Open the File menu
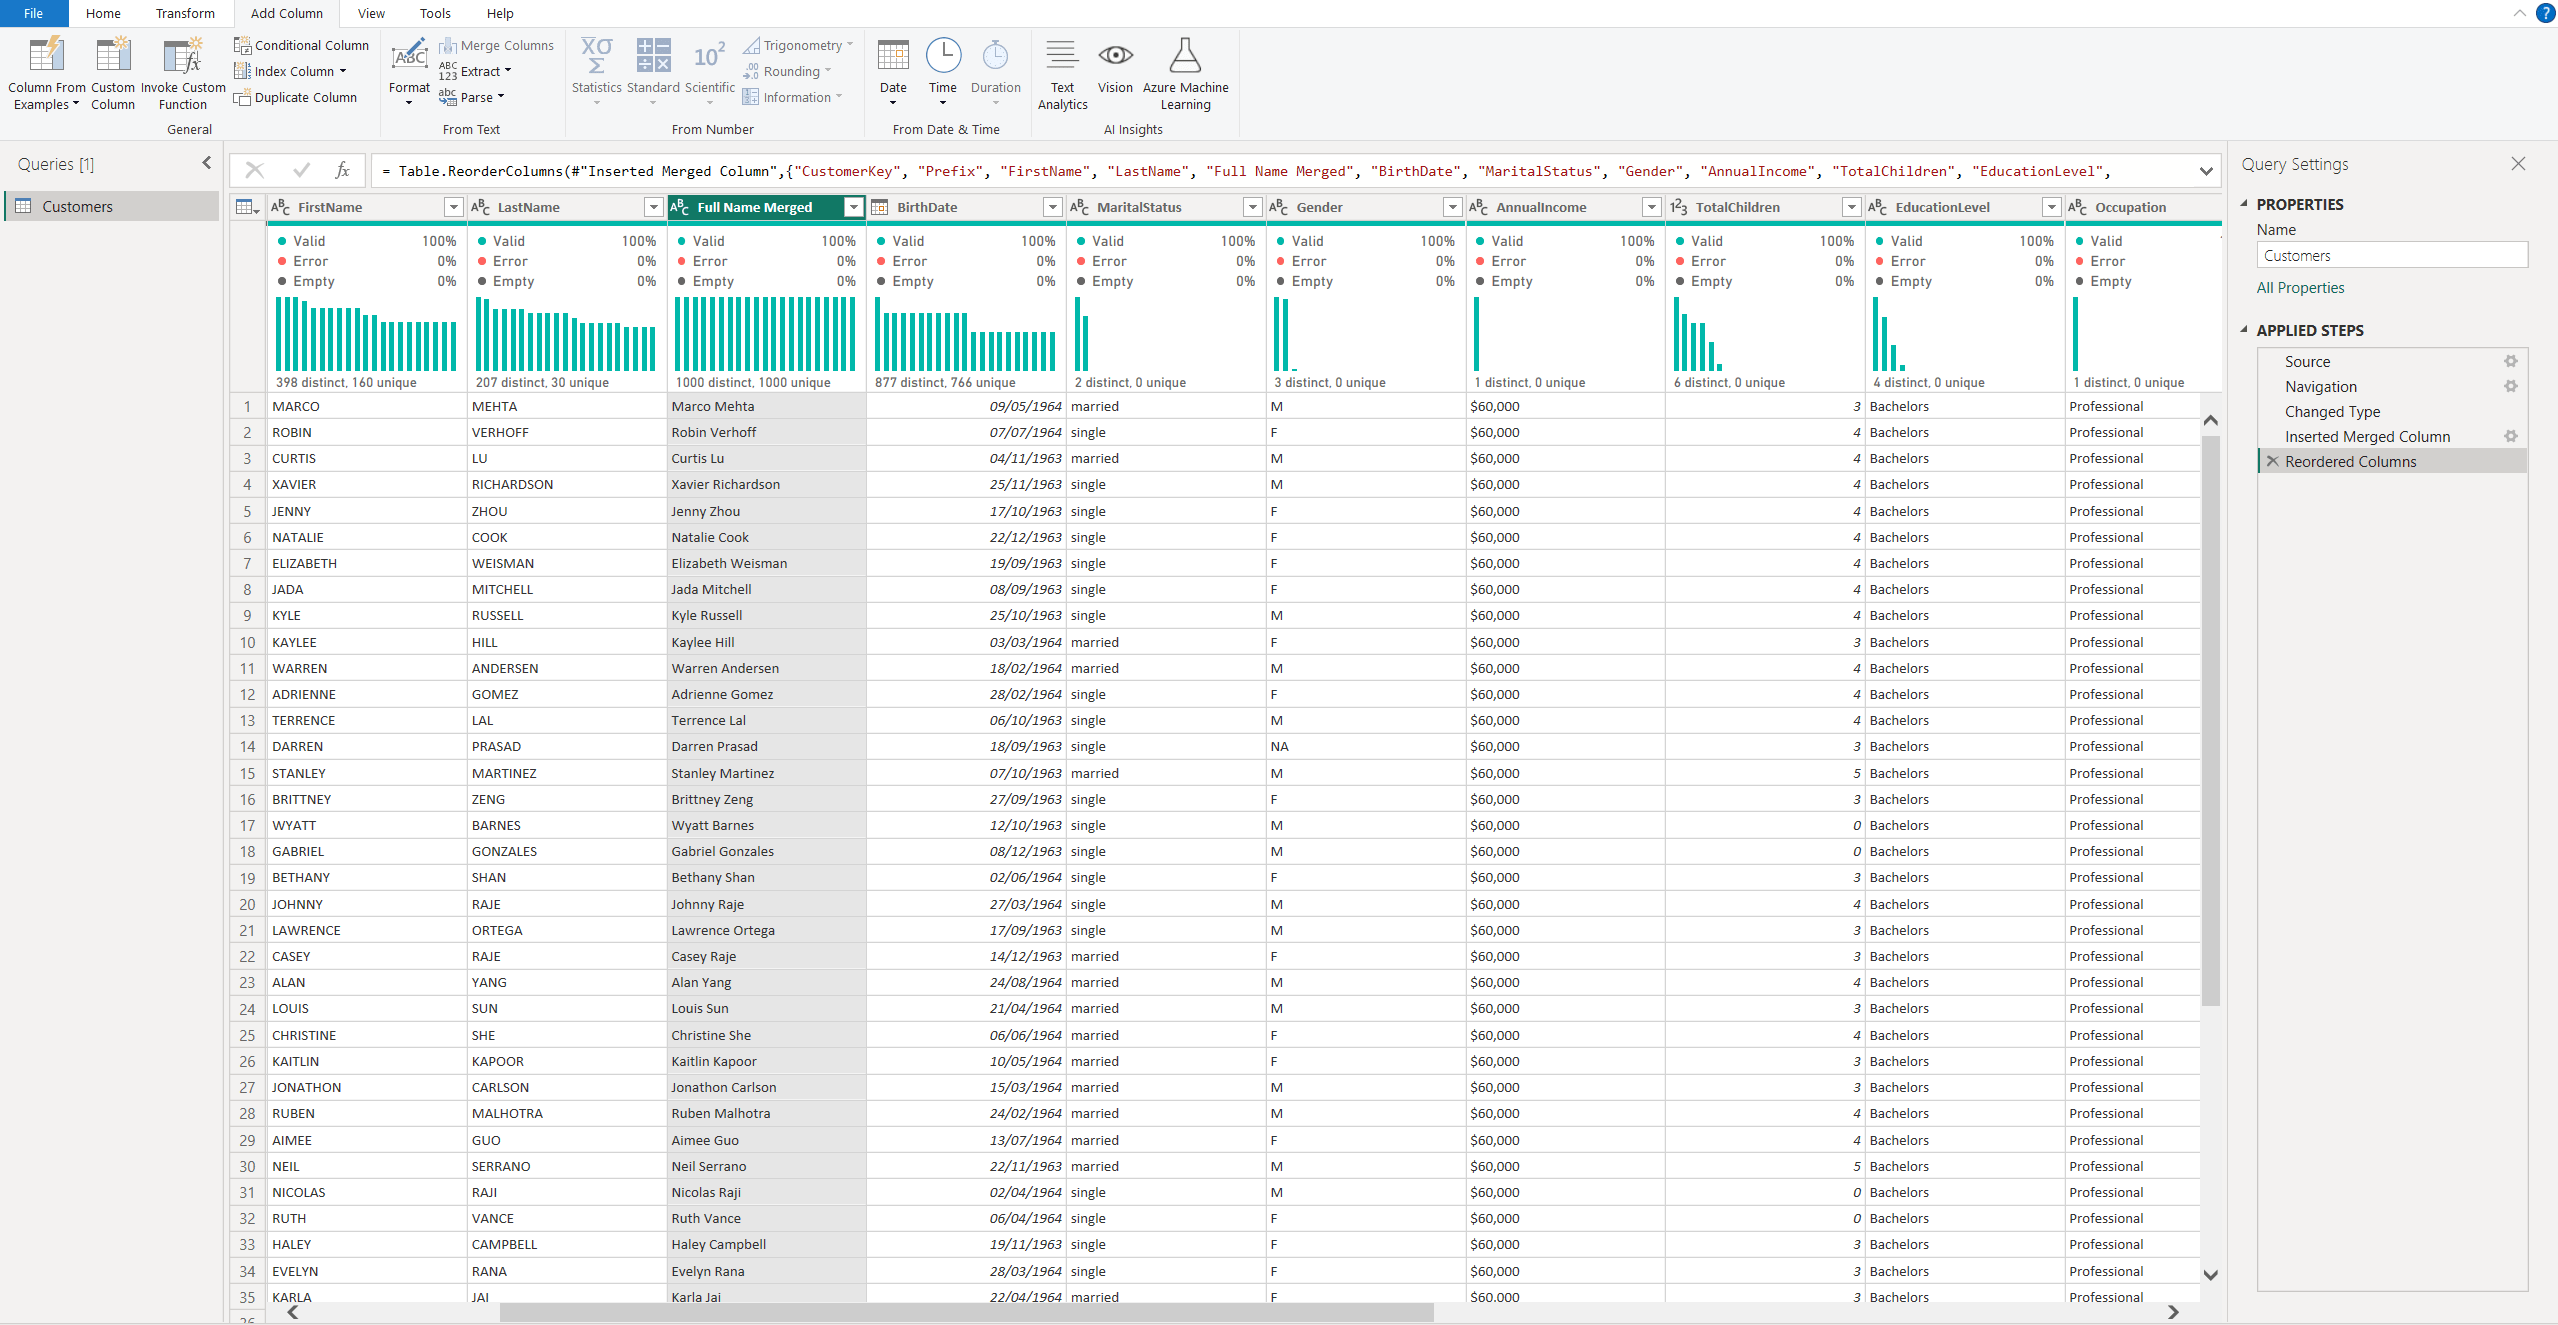Screen dimensions: 2558x1325 pos(32,13)
